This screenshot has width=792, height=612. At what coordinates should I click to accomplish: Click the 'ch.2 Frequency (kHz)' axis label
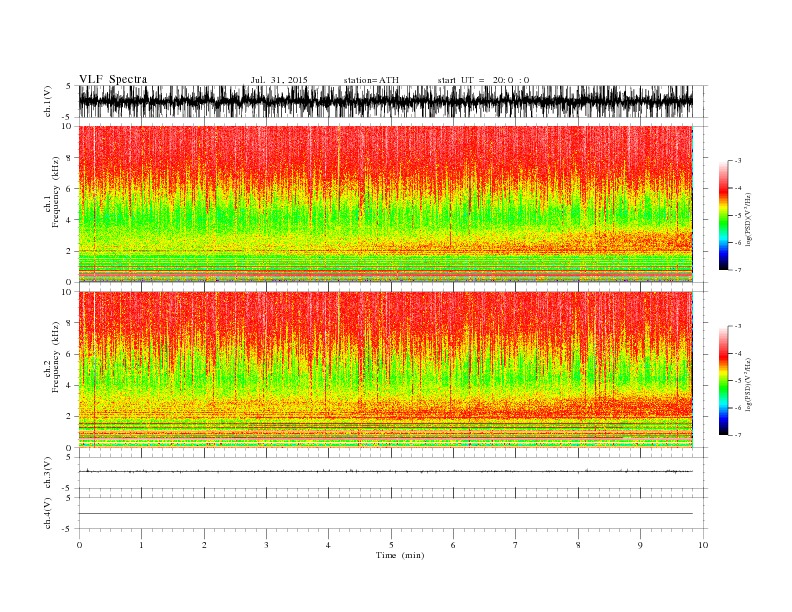[52, 356]
